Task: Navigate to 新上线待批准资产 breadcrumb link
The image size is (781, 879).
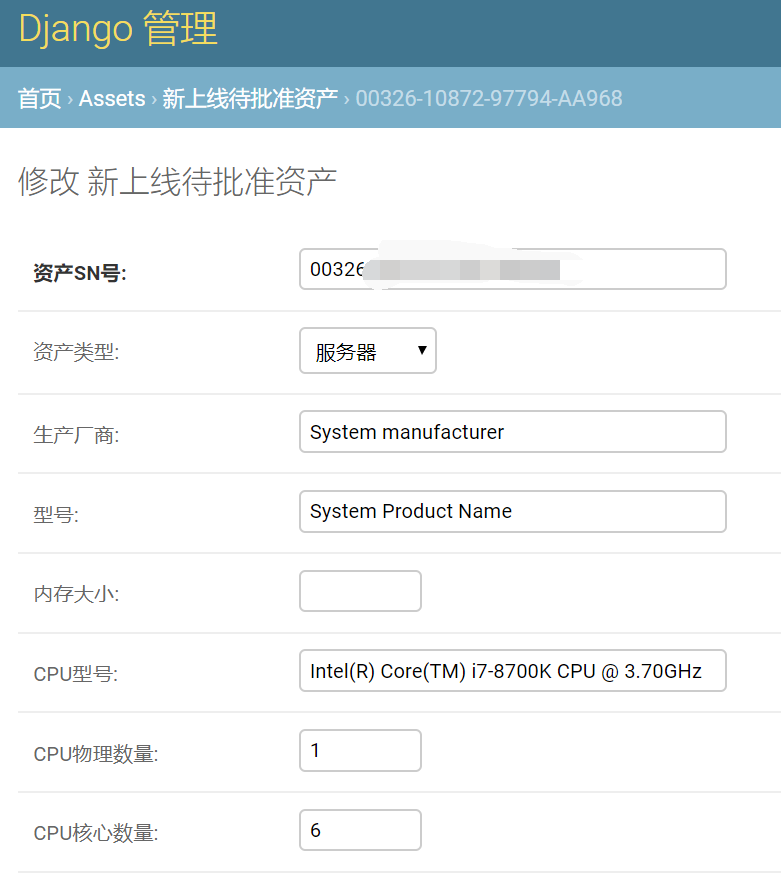Action: (250, 98)
